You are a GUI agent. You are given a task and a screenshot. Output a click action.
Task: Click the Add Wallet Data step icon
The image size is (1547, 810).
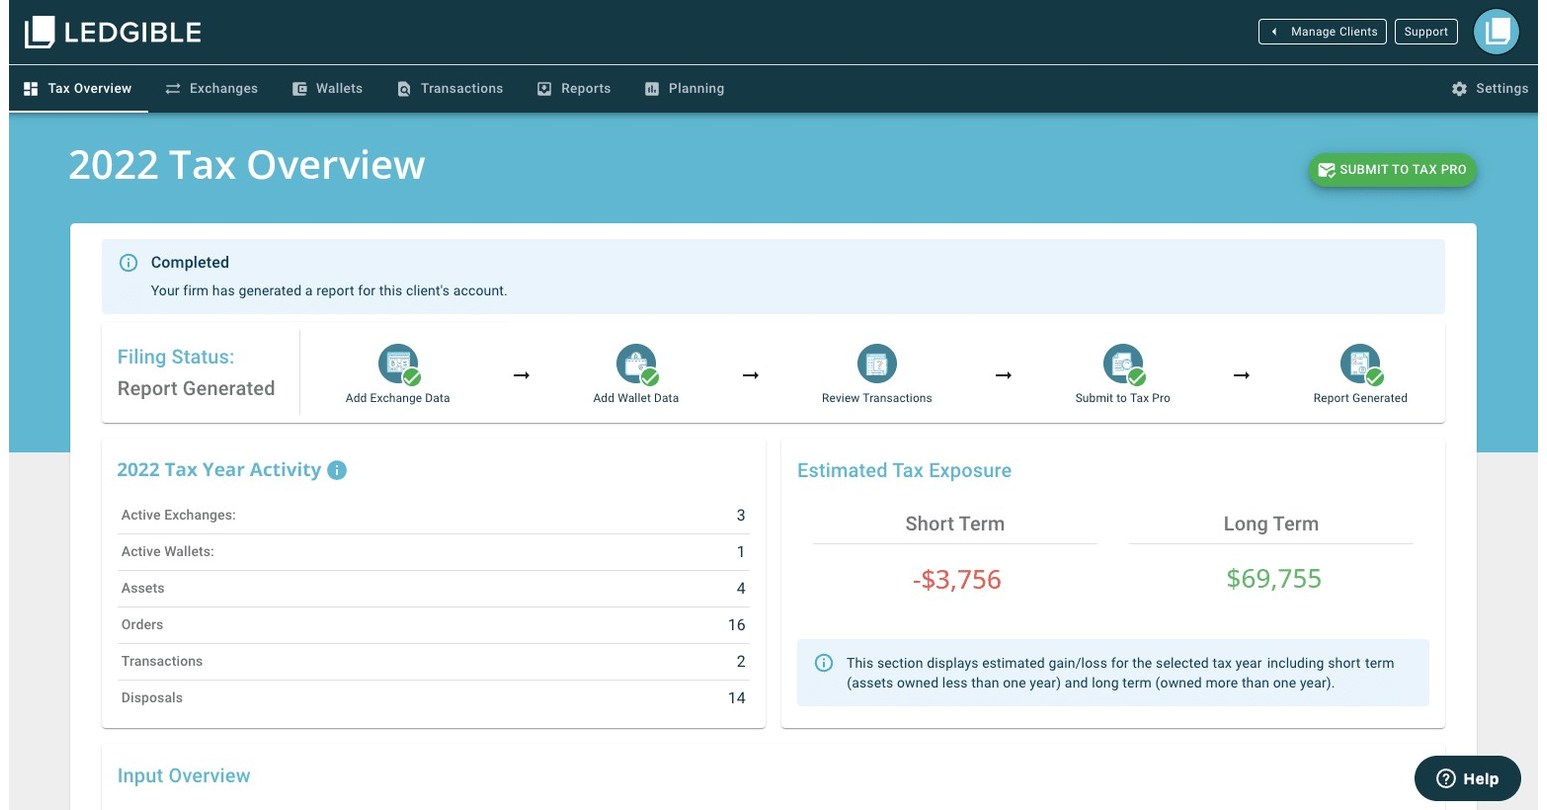636,363
